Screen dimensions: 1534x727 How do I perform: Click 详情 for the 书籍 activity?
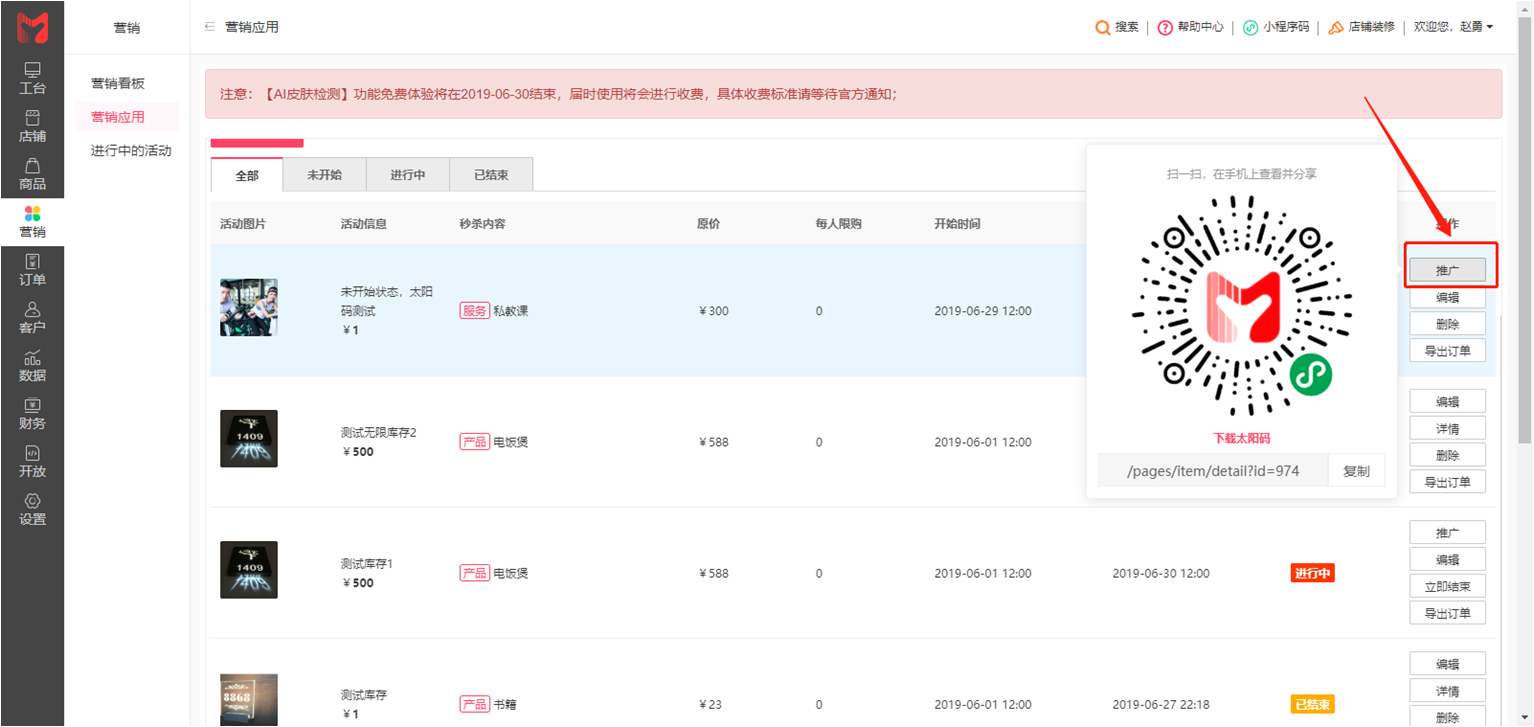1447,691
